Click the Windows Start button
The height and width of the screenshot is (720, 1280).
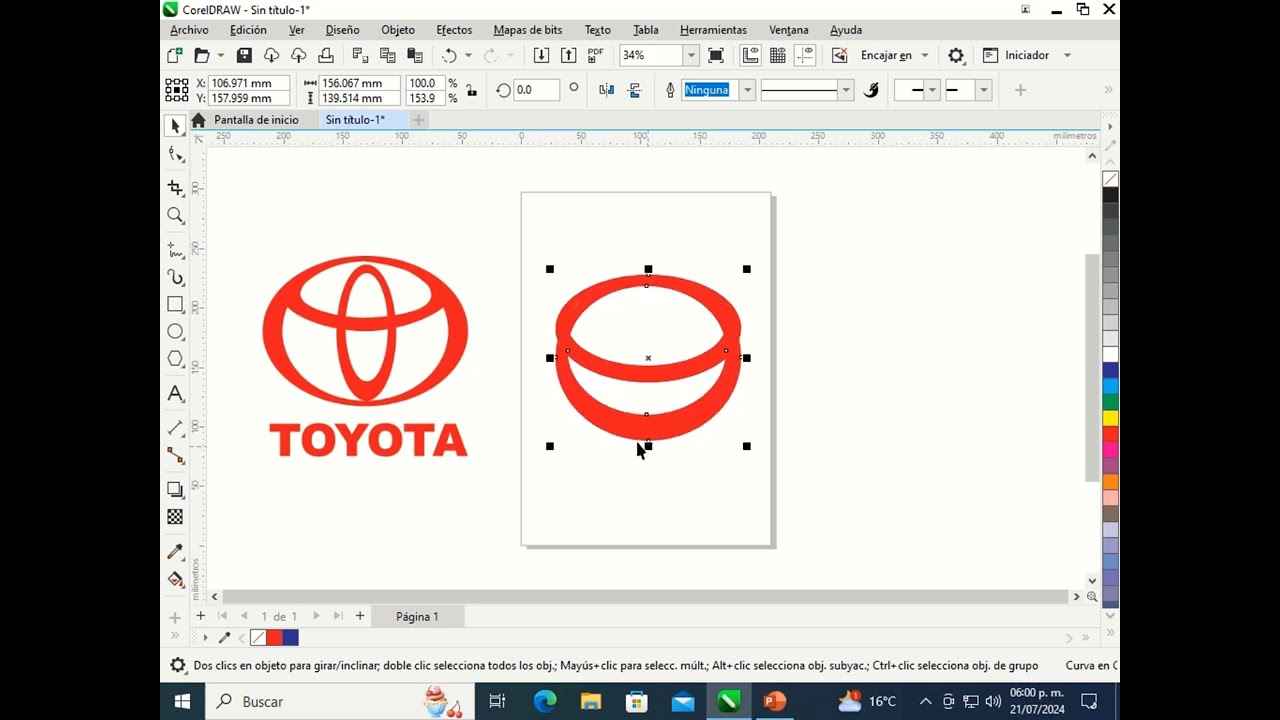click(182, 702)
